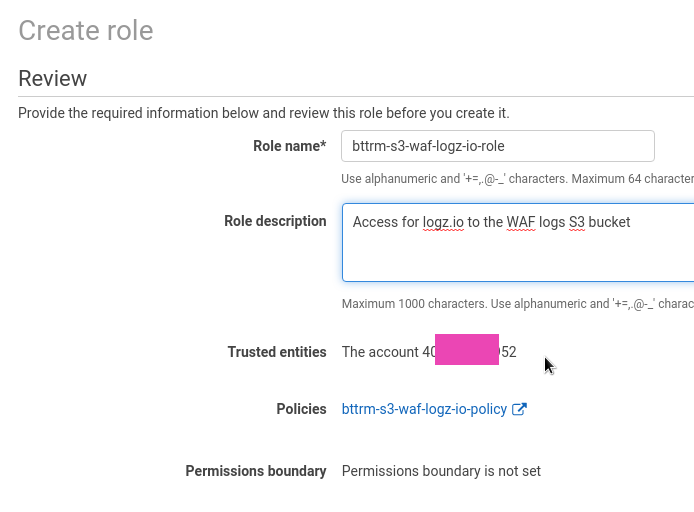The height and width of the screenshot is (512, 694).
Task: Click the Maximum 1000 characters hint text
Action: tap(518, 304)
